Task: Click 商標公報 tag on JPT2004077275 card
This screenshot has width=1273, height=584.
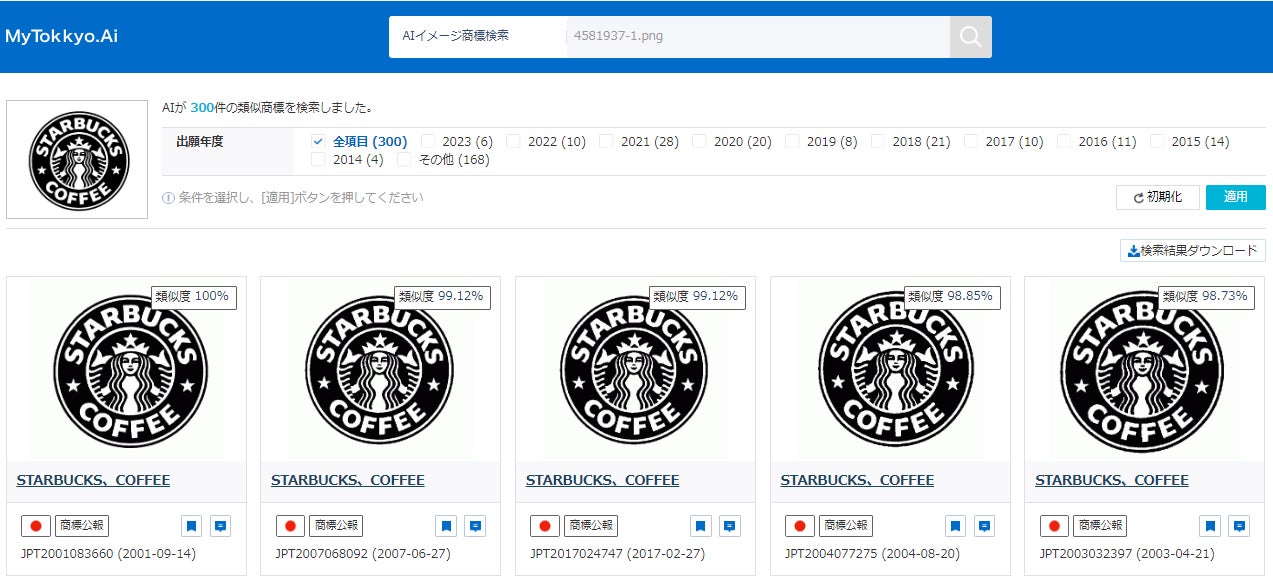Action: pyautogui.click(x=846, y=525)
